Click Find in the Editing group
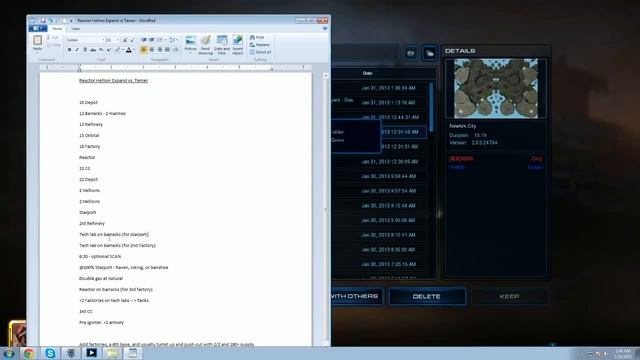This screenshot has height=360, width=640. click(x=257, y=37)
